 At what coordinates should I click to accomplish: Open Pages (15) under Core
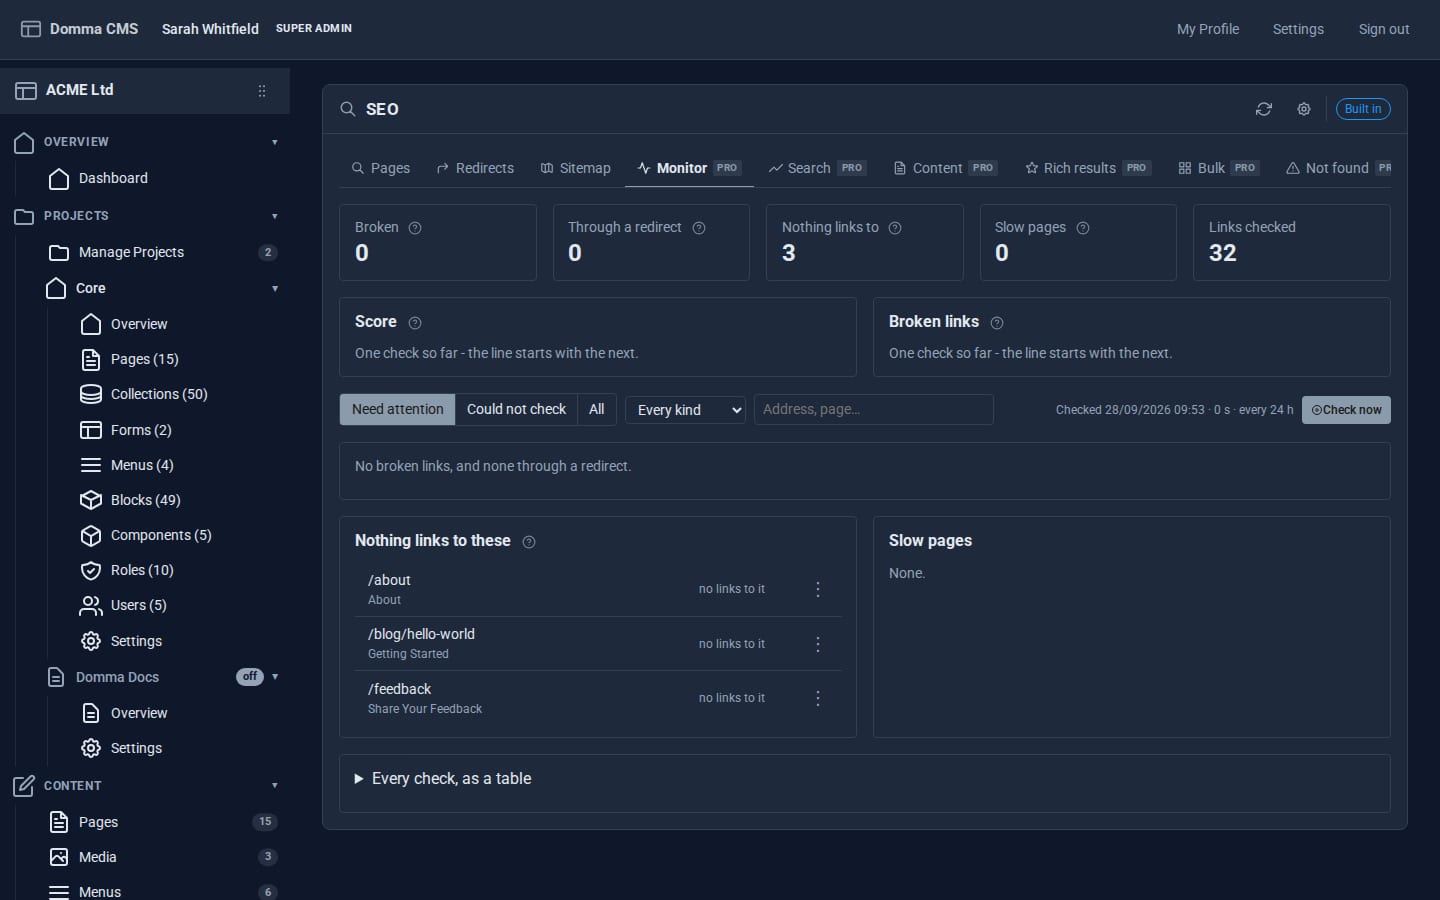[x=145, y=359]
